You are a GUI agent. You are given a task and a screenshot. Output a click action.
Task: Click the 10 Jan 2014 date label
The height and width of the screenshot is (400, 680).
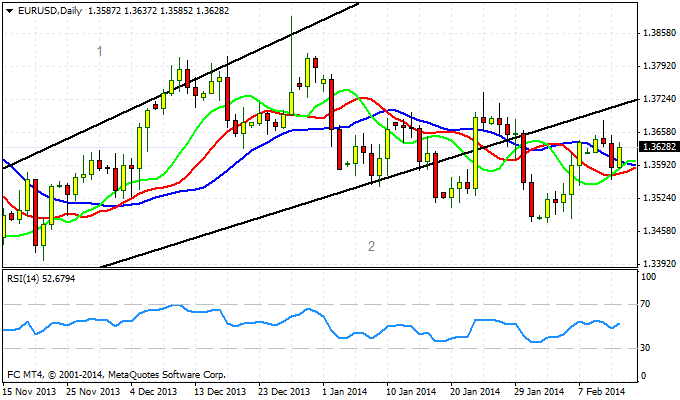coord(411,392)
